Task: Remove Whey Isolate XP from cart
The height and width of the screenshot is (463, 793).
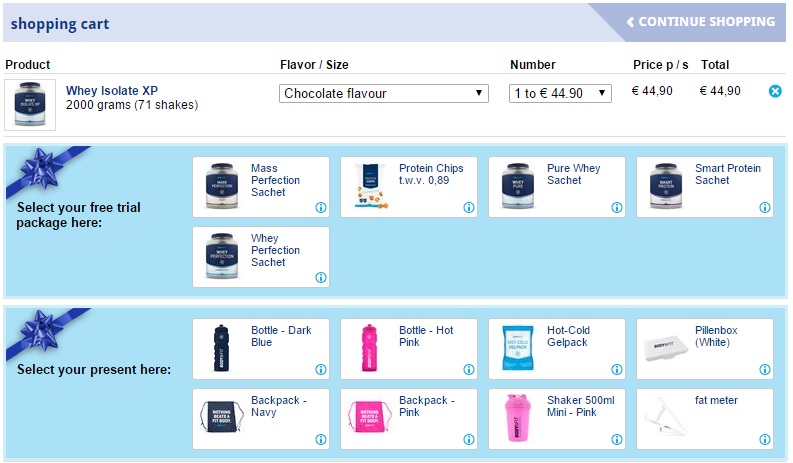Action: click(775, 91)
